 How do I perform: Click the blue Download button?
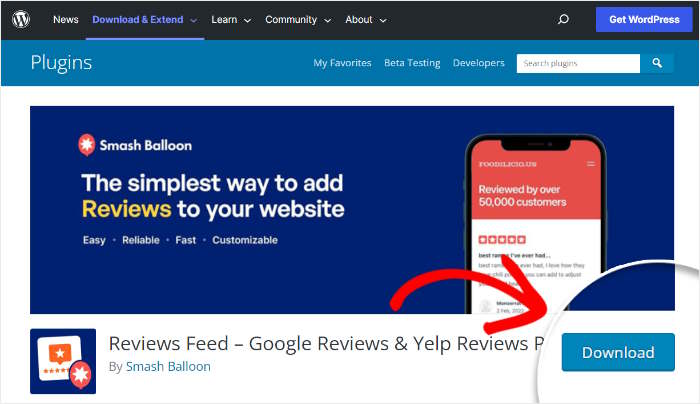(618, 352)
